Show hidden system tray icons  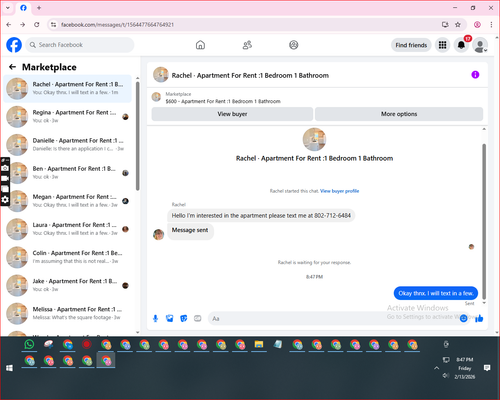(x=436, y=368)
